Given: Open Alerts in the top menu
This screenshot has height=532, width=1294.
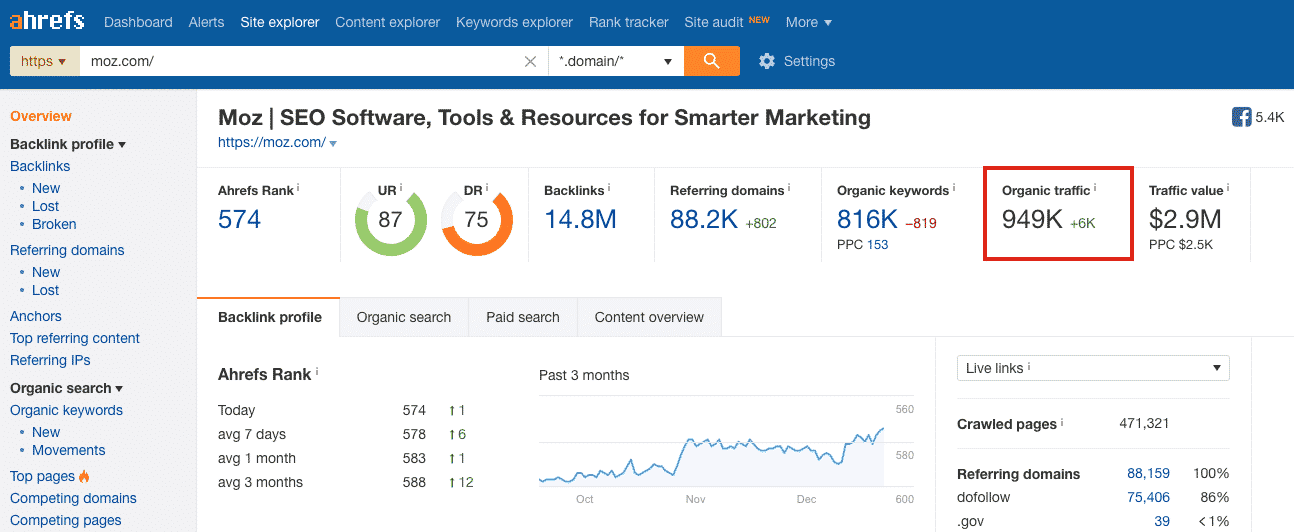Looking at the screenshot, I should (x=206, y=22).
